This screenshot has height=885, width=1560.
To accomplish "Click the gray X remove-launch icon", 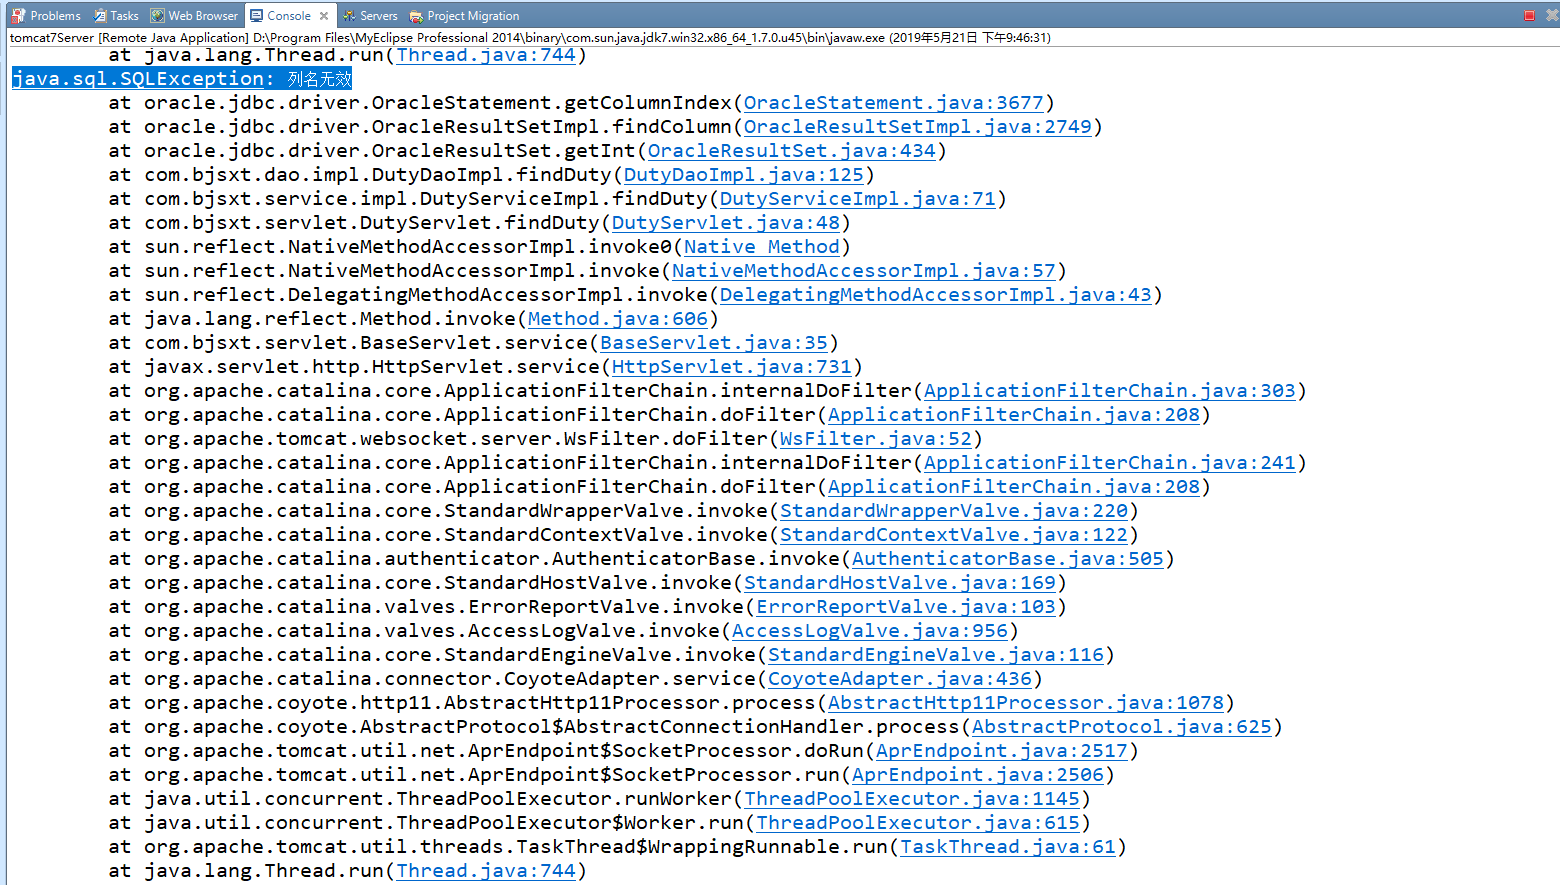I will click(x=1552, y=15).
